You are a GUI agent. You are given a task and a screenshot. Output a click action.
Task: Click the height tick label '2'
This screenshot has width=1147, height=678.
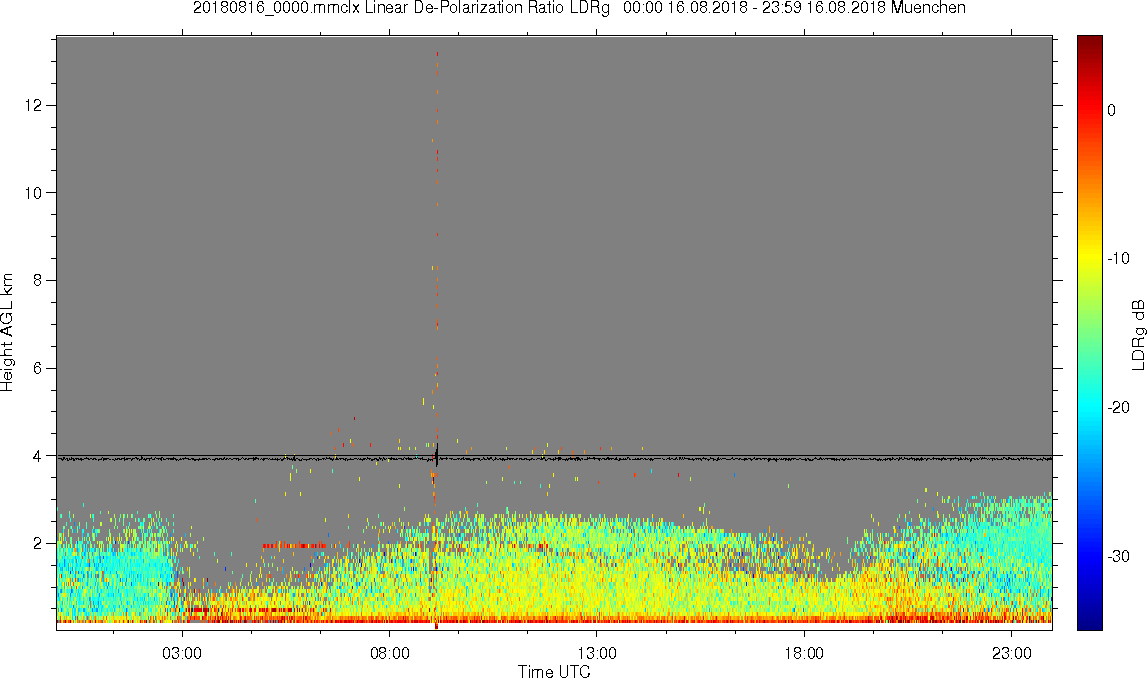[38, 543]
